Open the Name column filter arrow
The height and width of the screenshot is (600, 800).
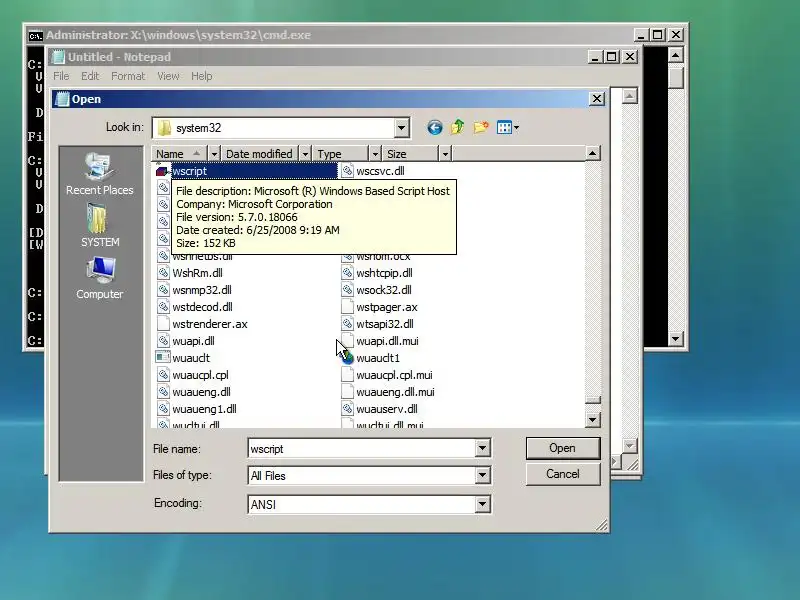(214, 154)
